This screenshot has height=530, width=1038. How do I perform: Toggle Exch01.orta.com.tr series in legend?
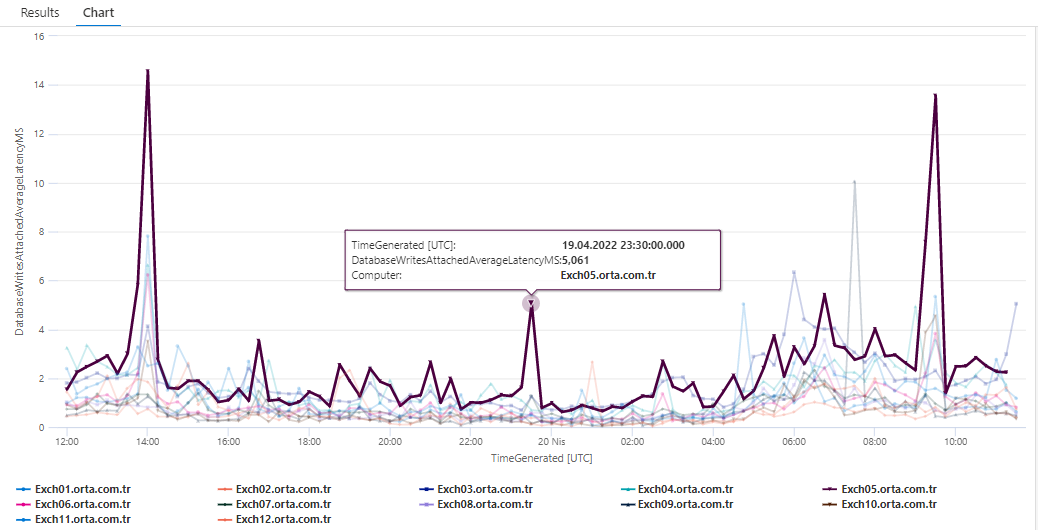73,490
